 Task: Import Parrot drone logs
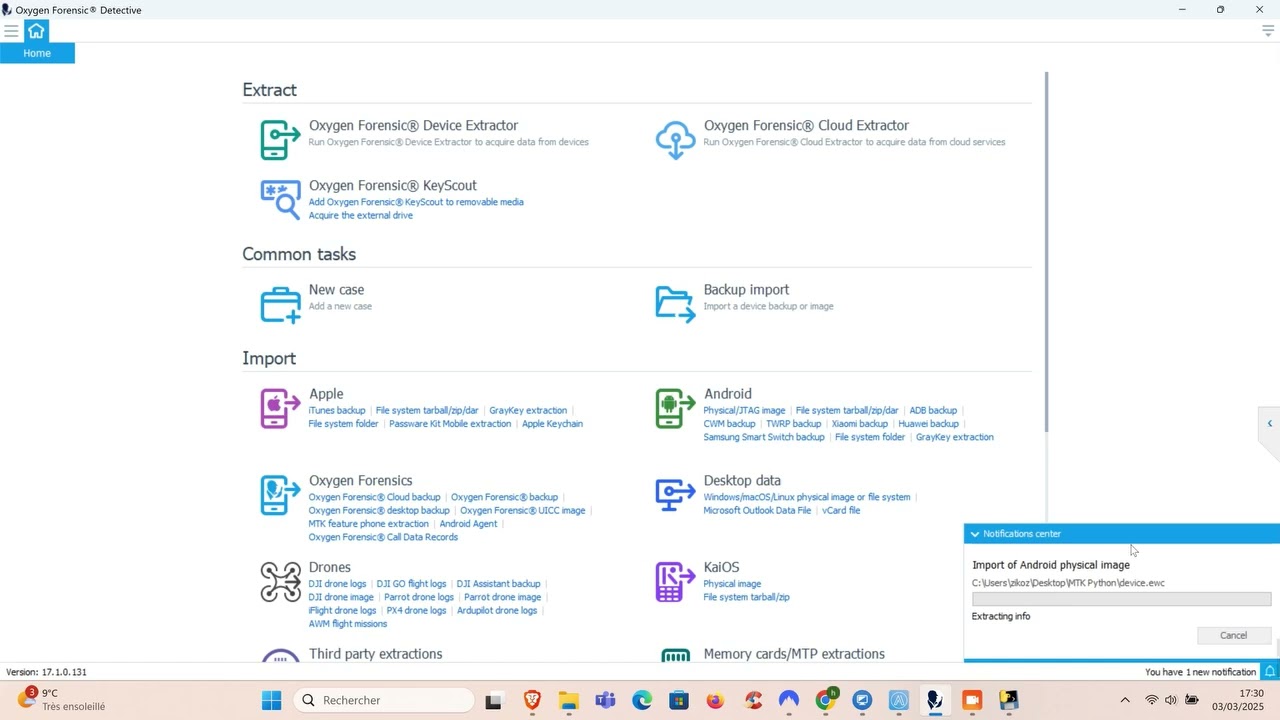[419, 597]
